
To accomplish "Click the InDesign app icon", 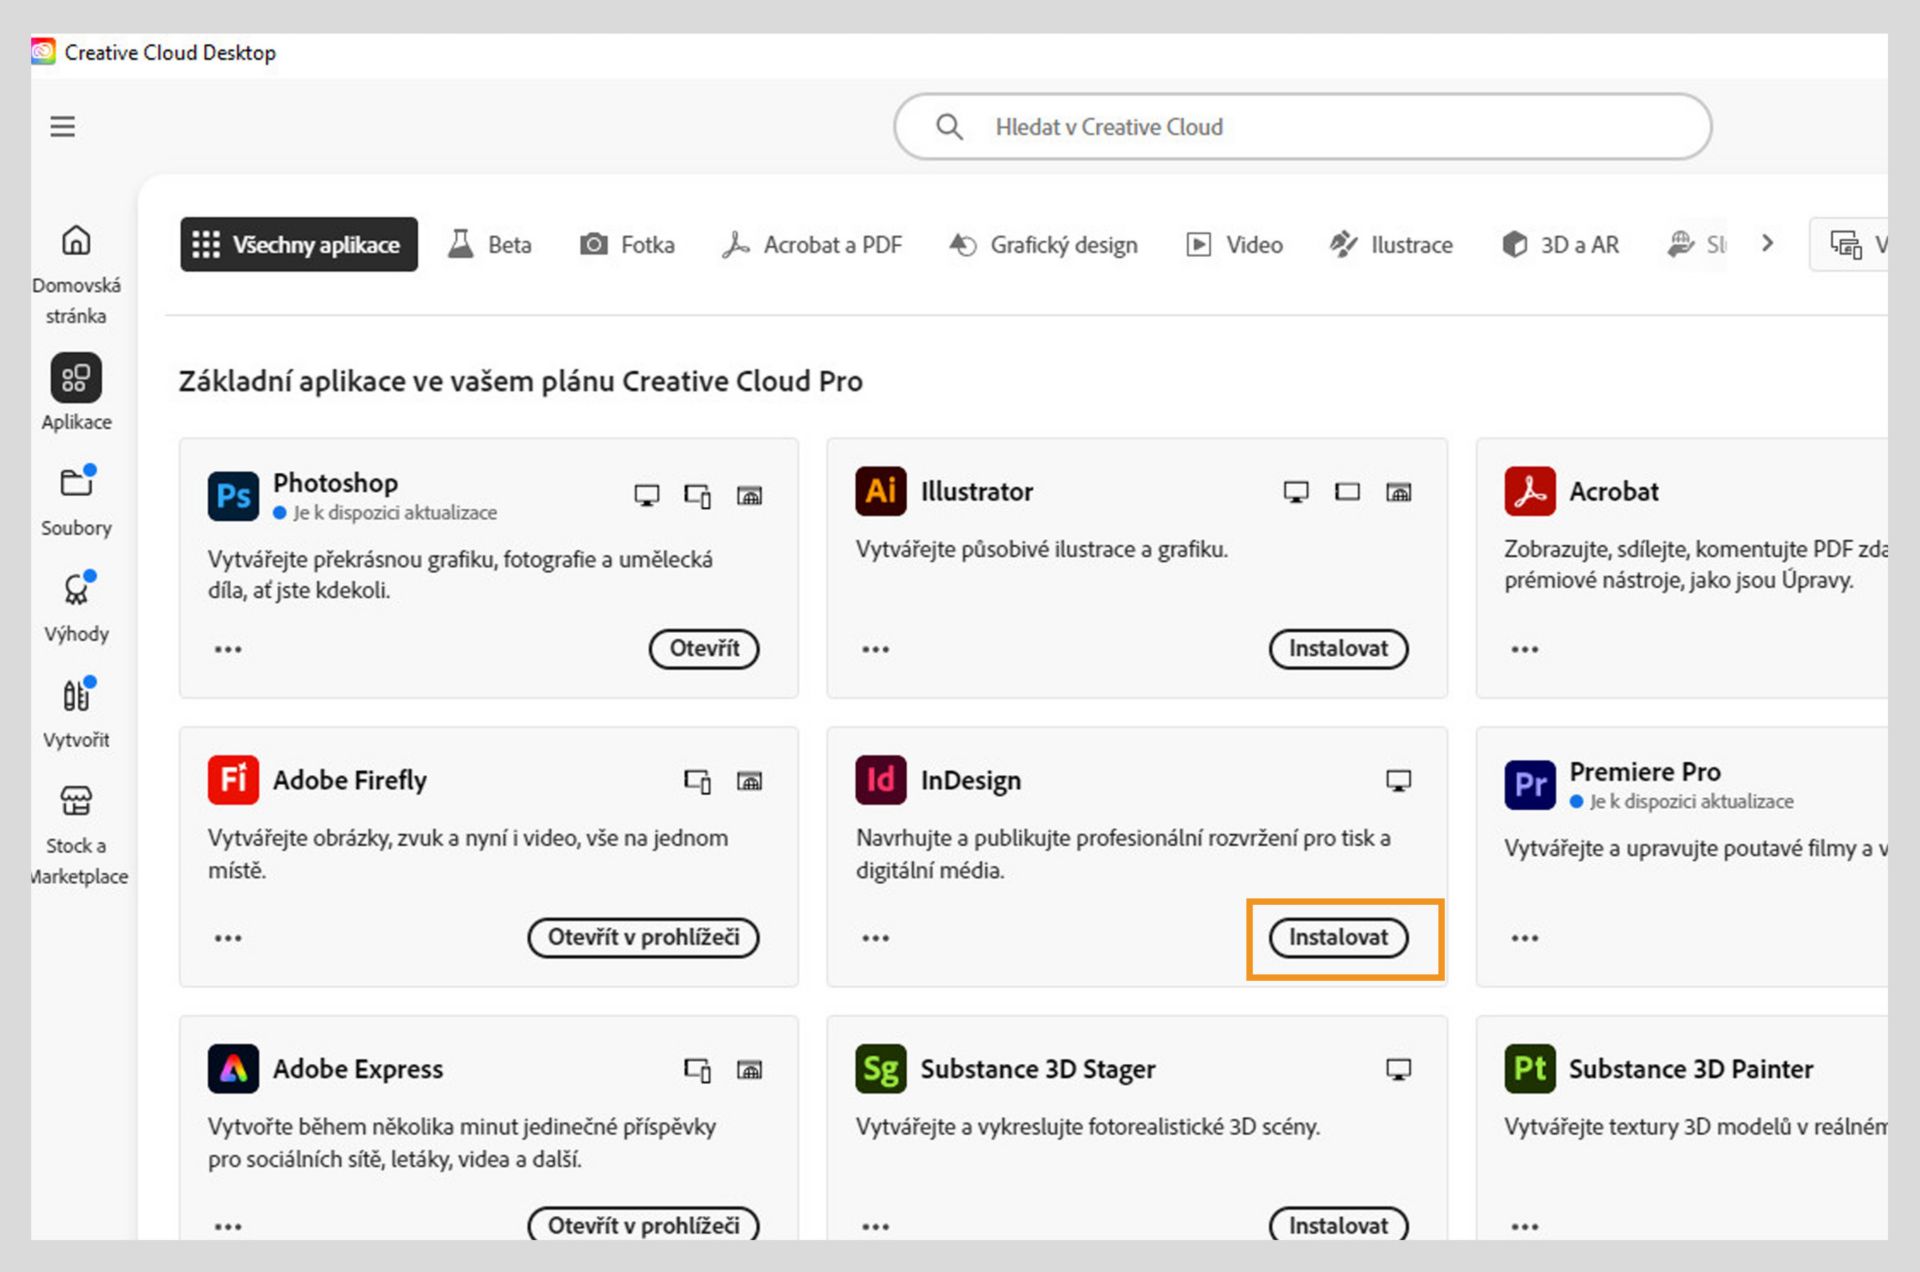I will [880, 780].
